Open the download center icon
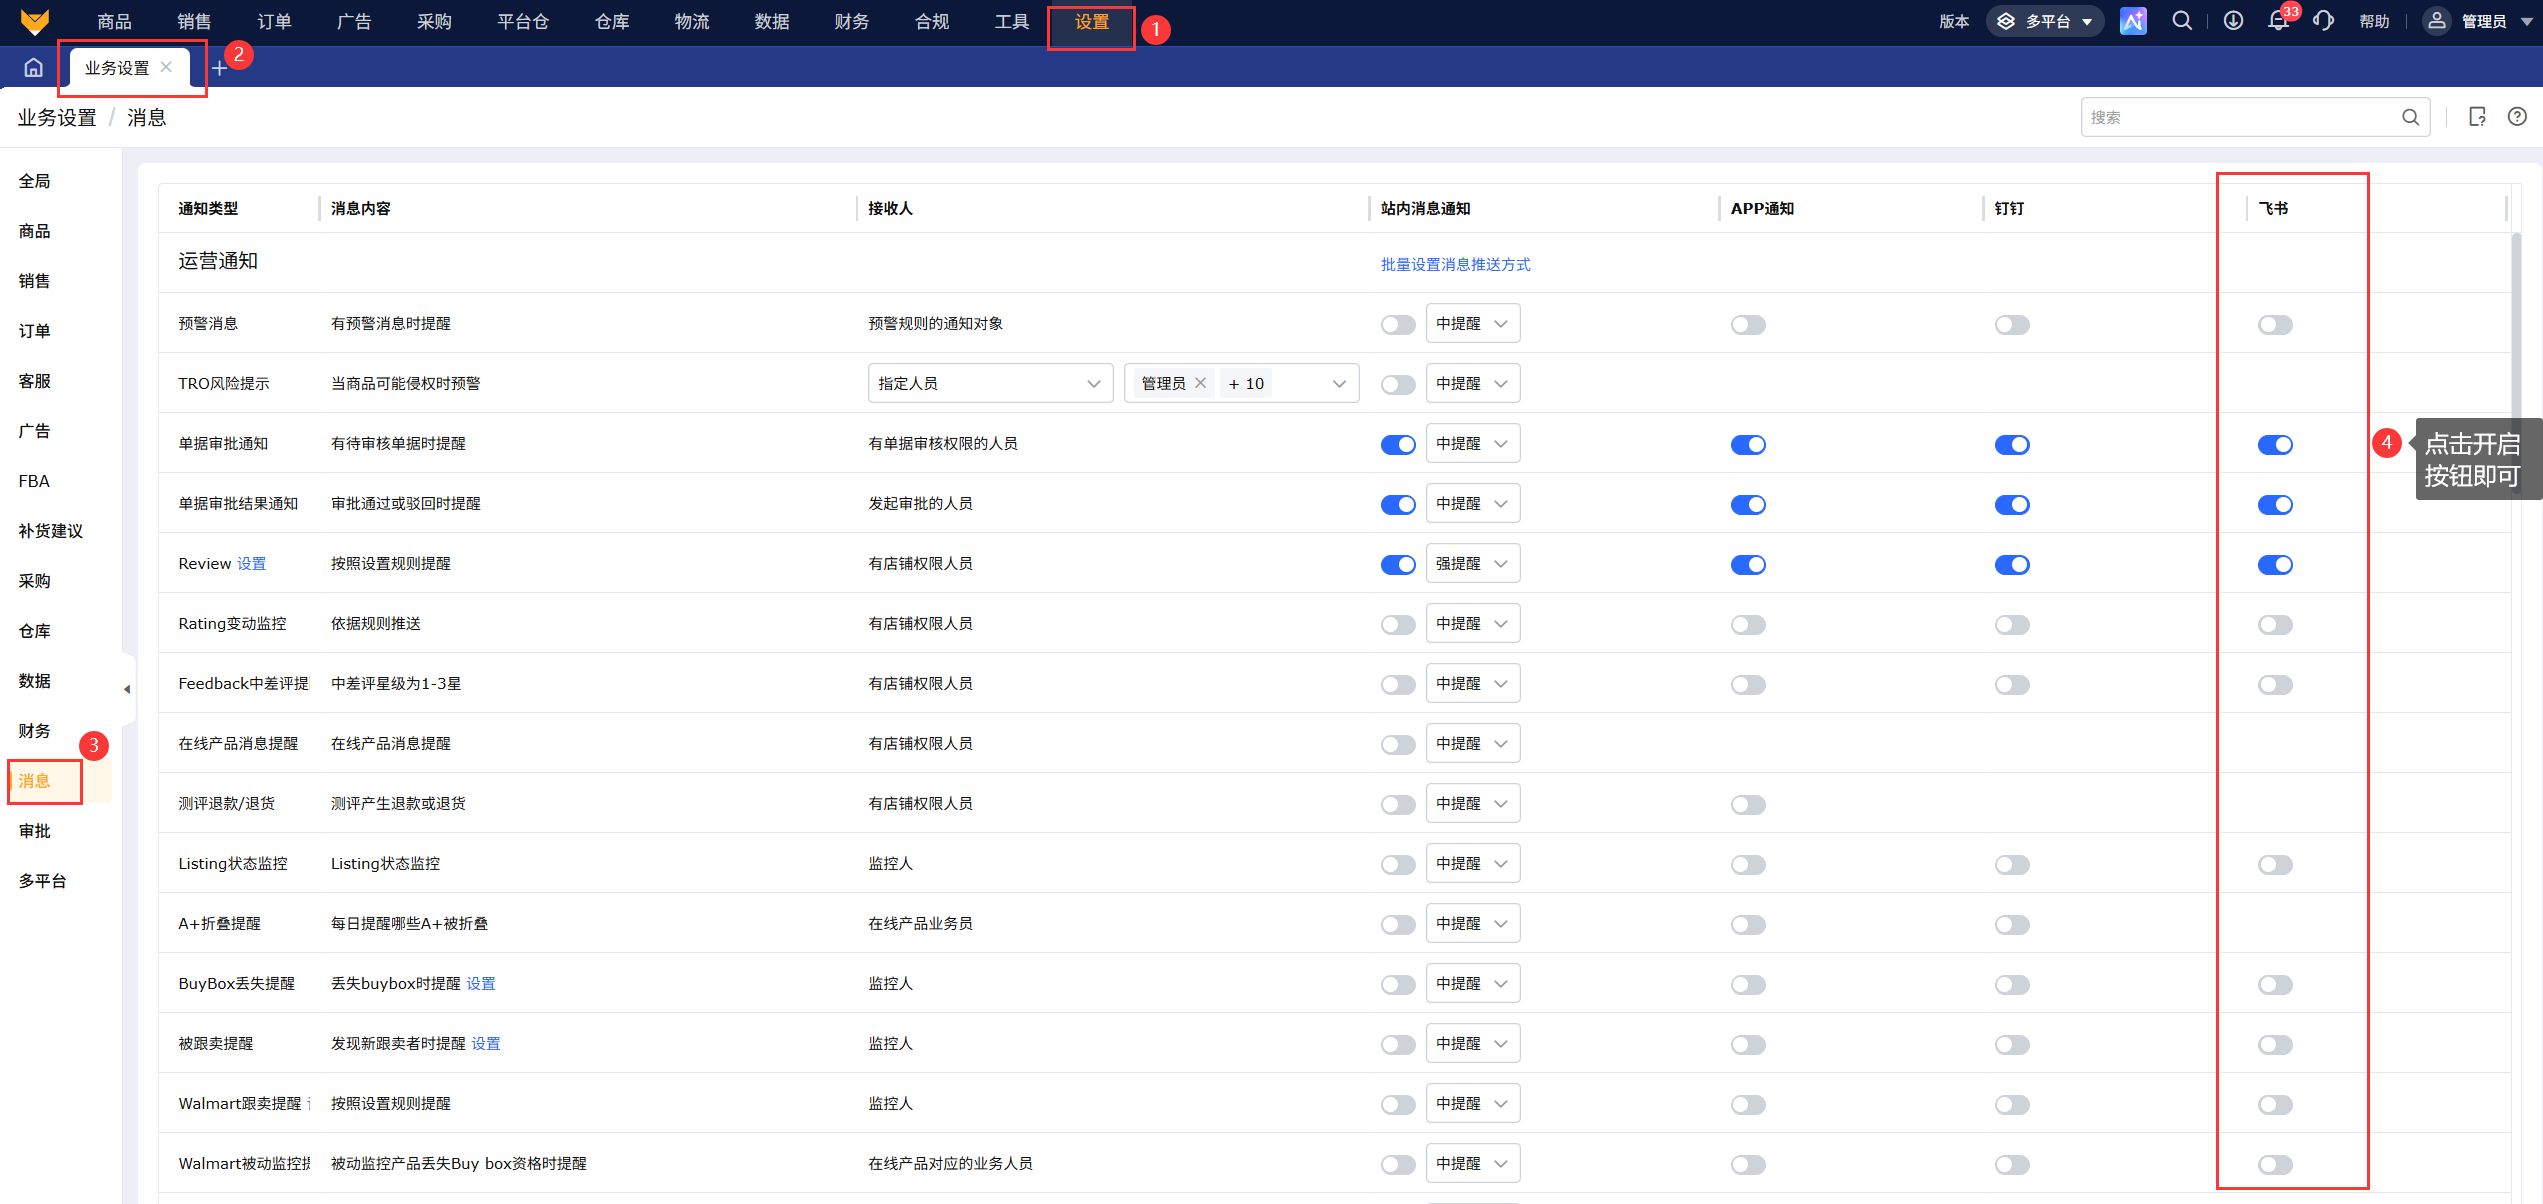The image size is (2543, 1204). (x=2233, y=21)
